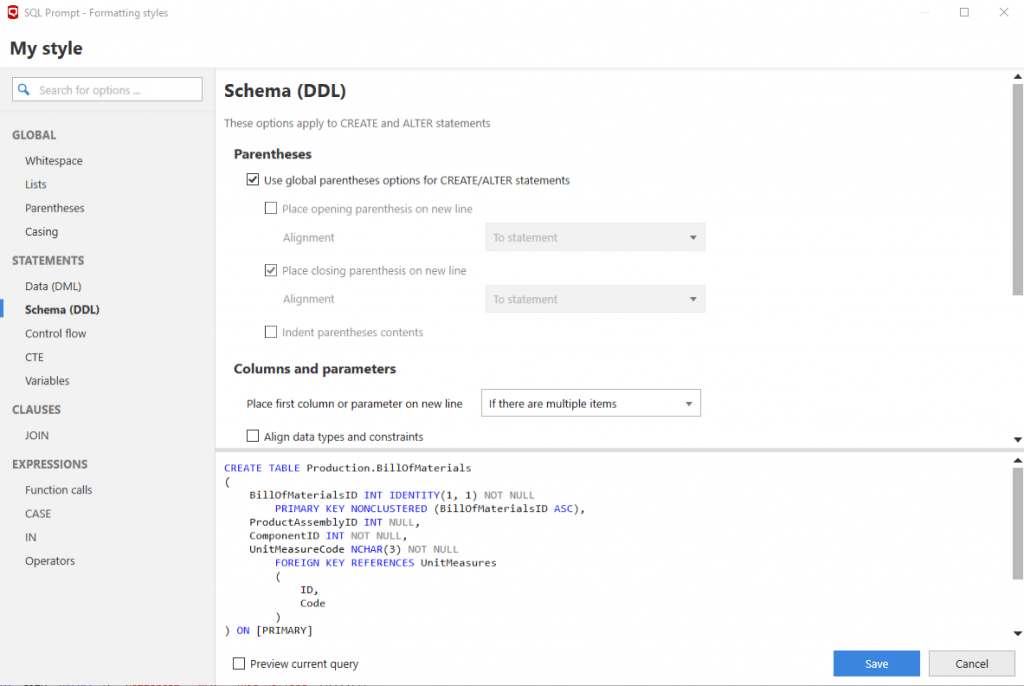Image resolution: width=1024 pixels, height=686 pixels.
Task: Open the global Parentheses settings page
Action: [55, 208]
